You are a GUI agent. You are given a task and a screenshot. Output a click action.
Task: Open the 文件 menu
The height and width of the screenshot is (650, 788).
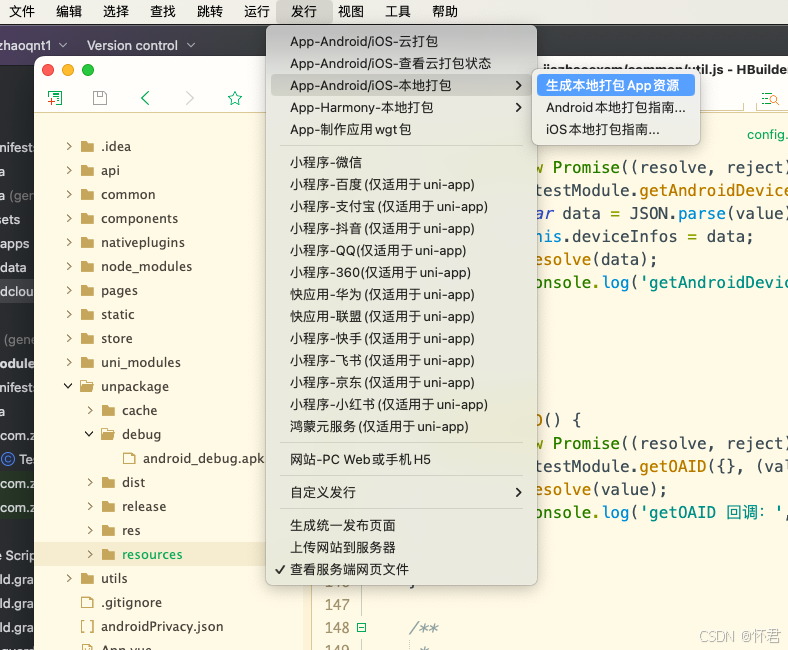(x=22, y=11)
